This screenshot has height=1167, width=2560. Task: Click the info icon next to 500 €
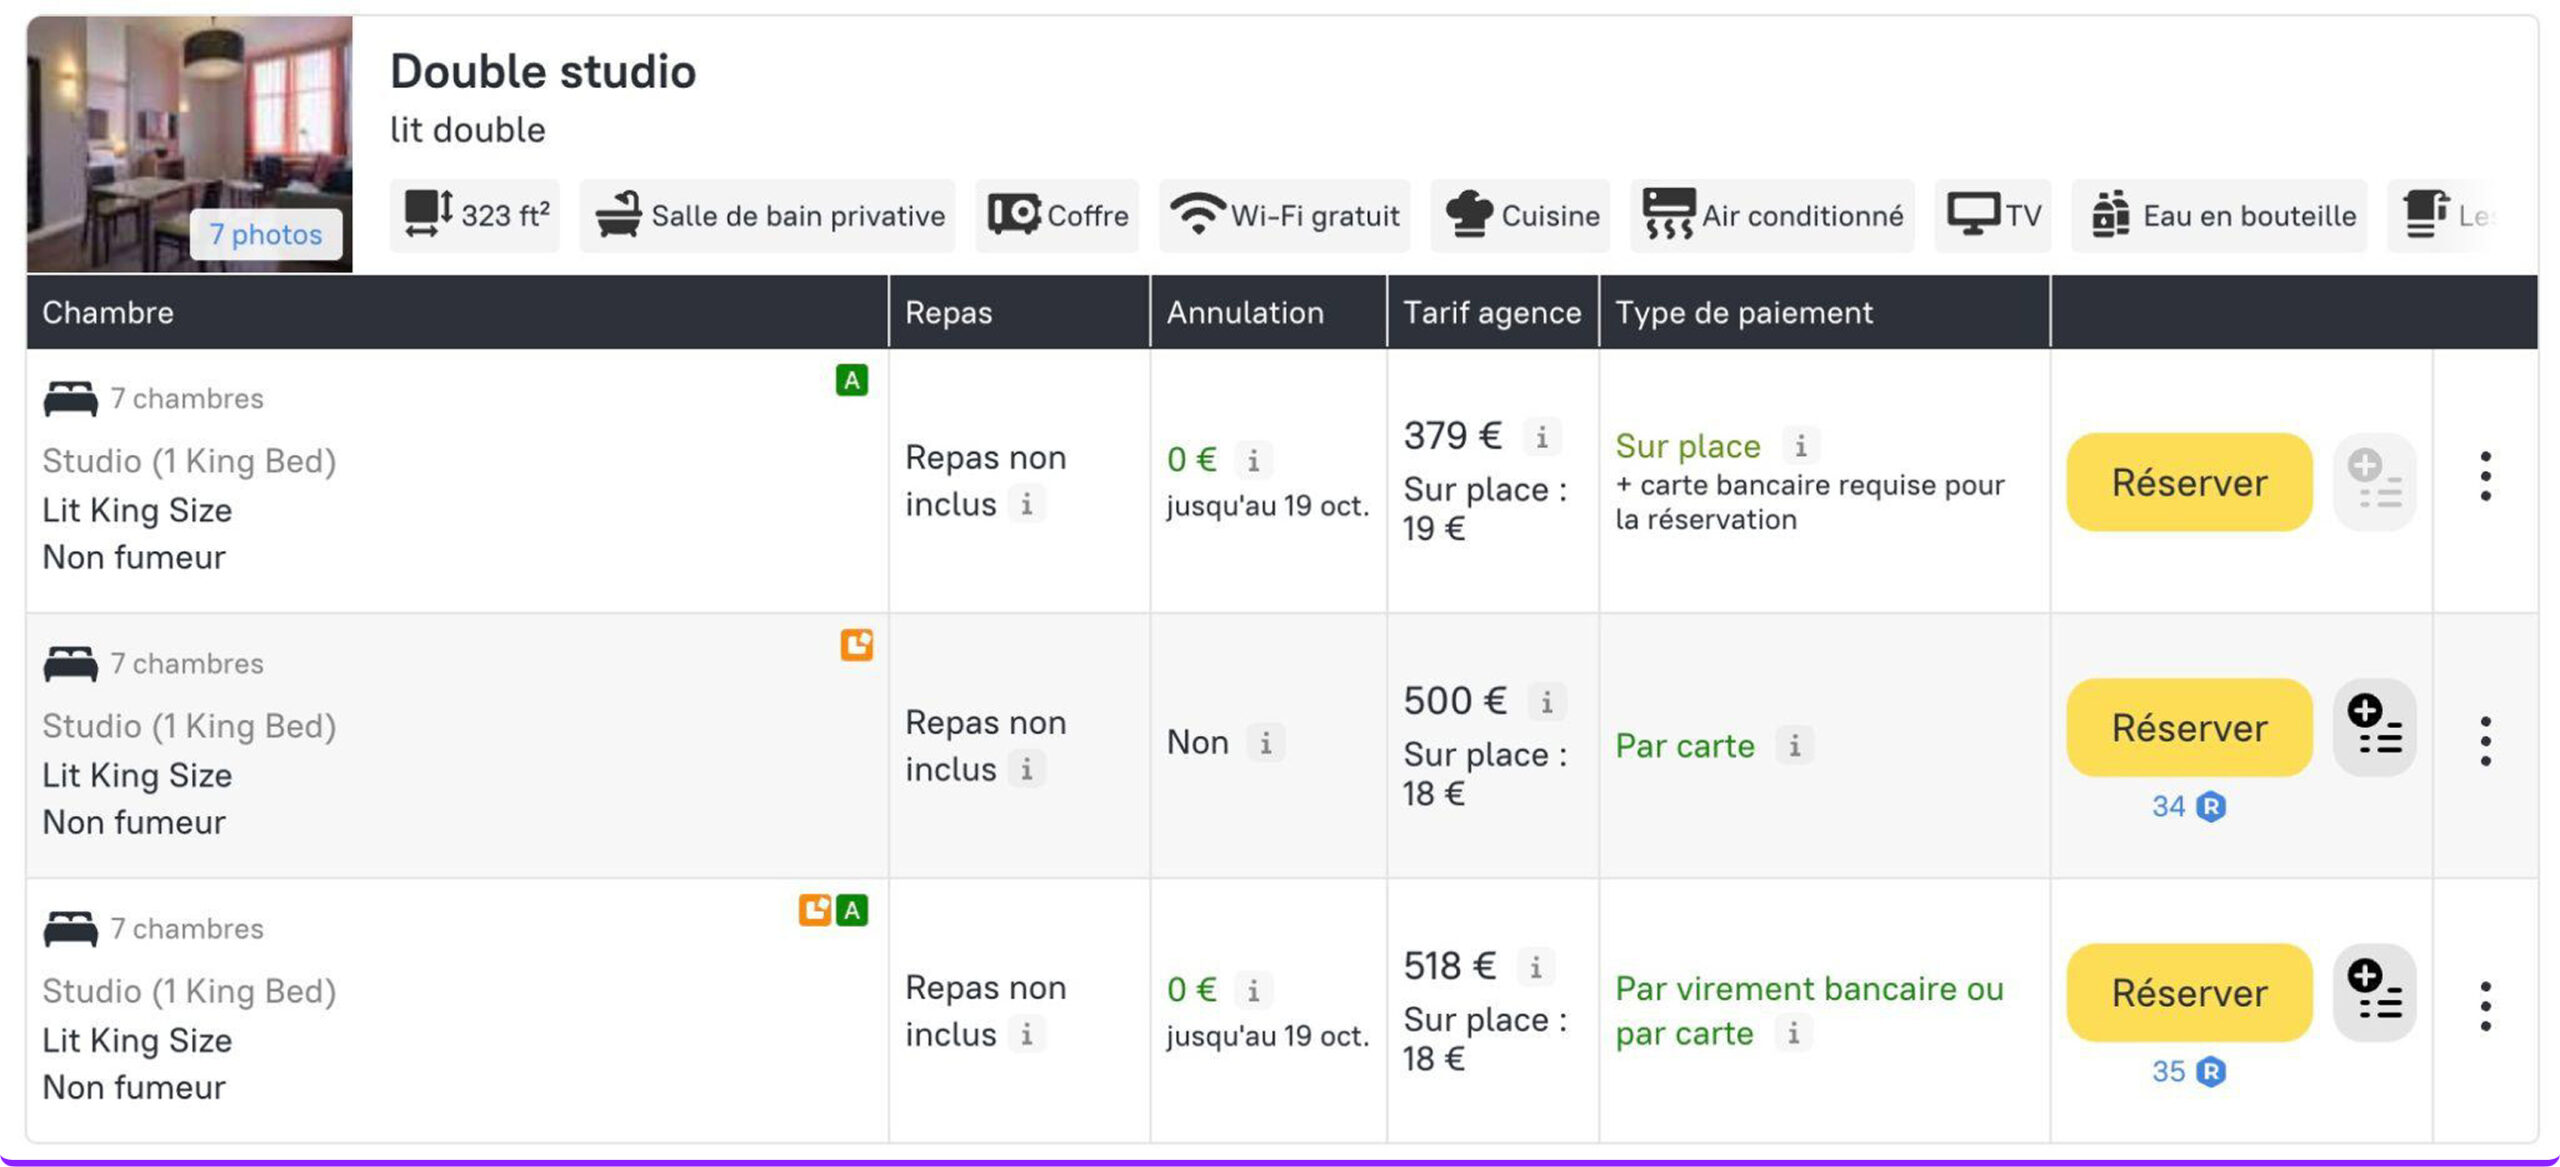pyautogui.click(x=1546, y=702)
